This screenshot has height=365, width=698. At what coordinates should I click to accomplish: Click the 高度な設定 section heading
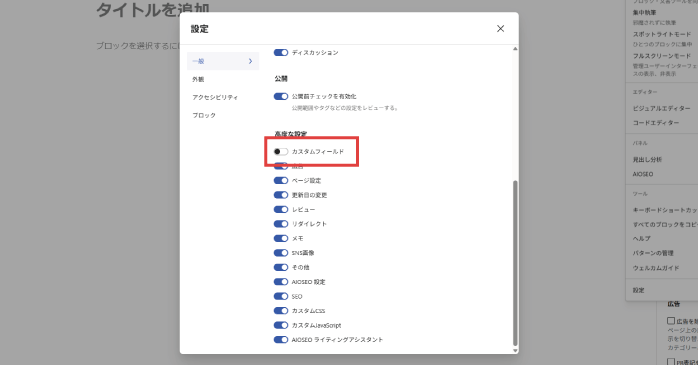pyautogui.click(x=291, y=134)
